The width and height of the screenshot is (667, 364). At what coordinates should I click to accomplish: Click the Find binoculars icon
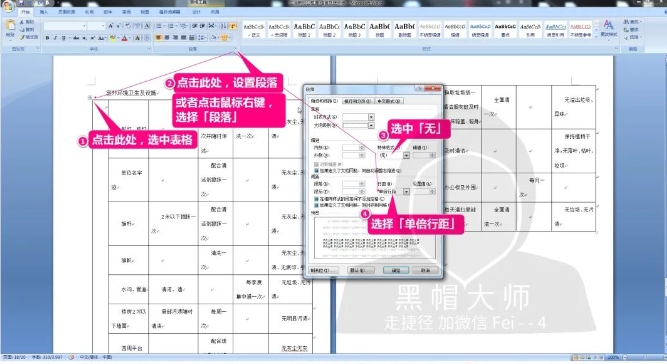coord(627,22)
